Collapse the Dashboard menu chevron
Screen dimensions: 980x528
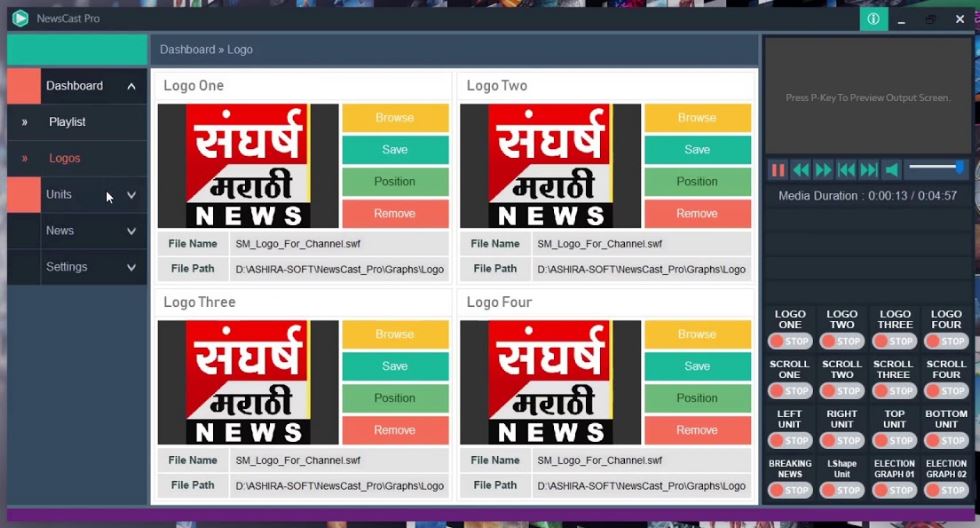[x=131, y=86]
